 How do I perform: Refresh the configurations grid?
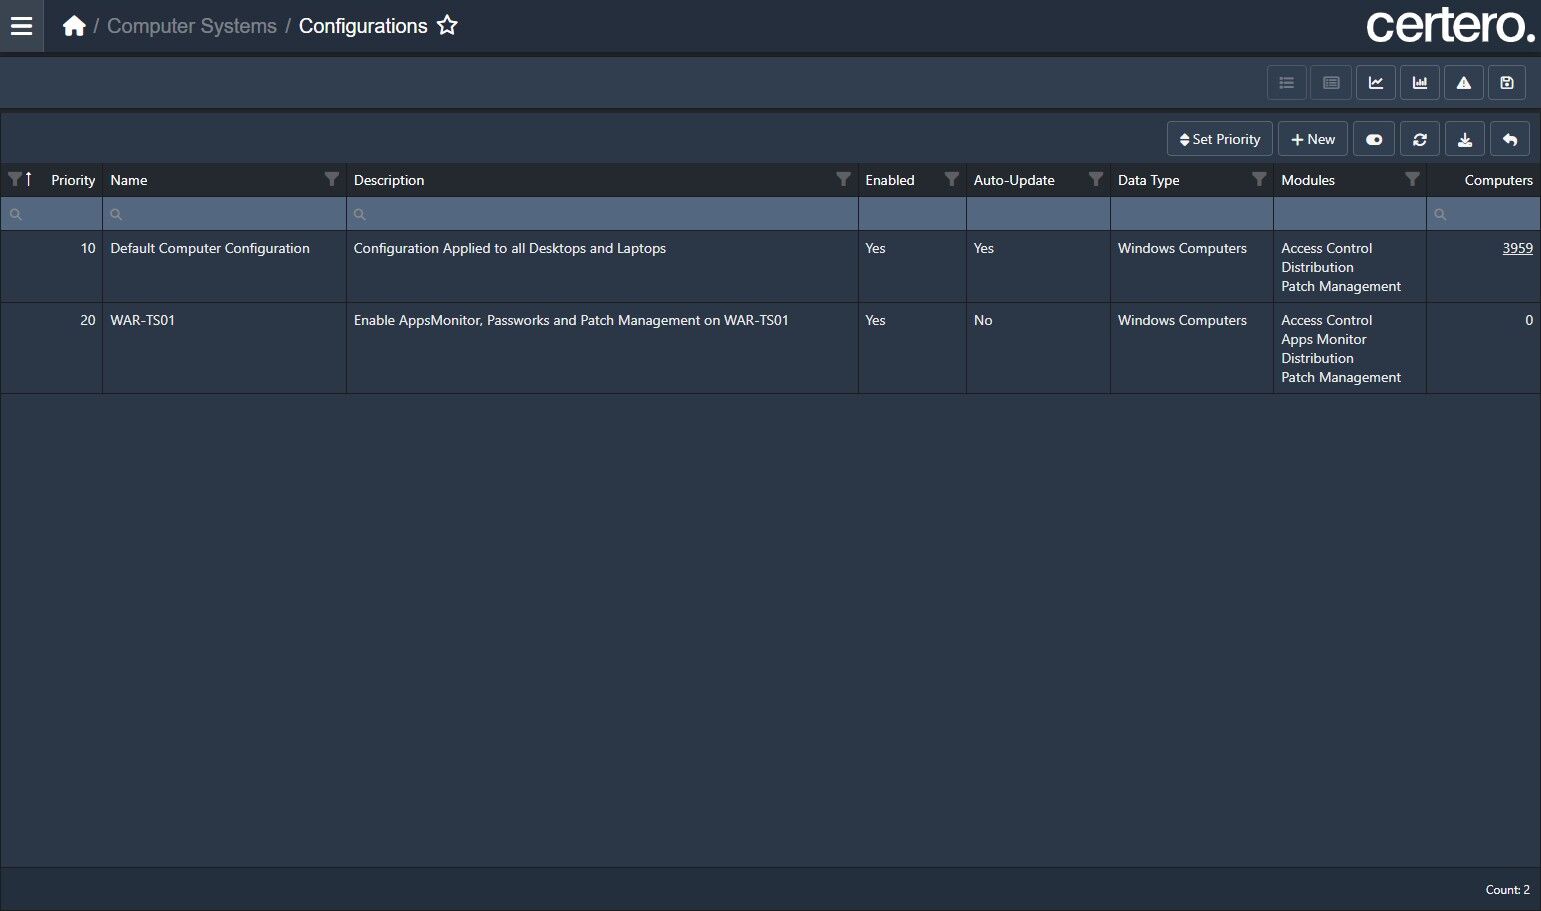pos(1420,139)
